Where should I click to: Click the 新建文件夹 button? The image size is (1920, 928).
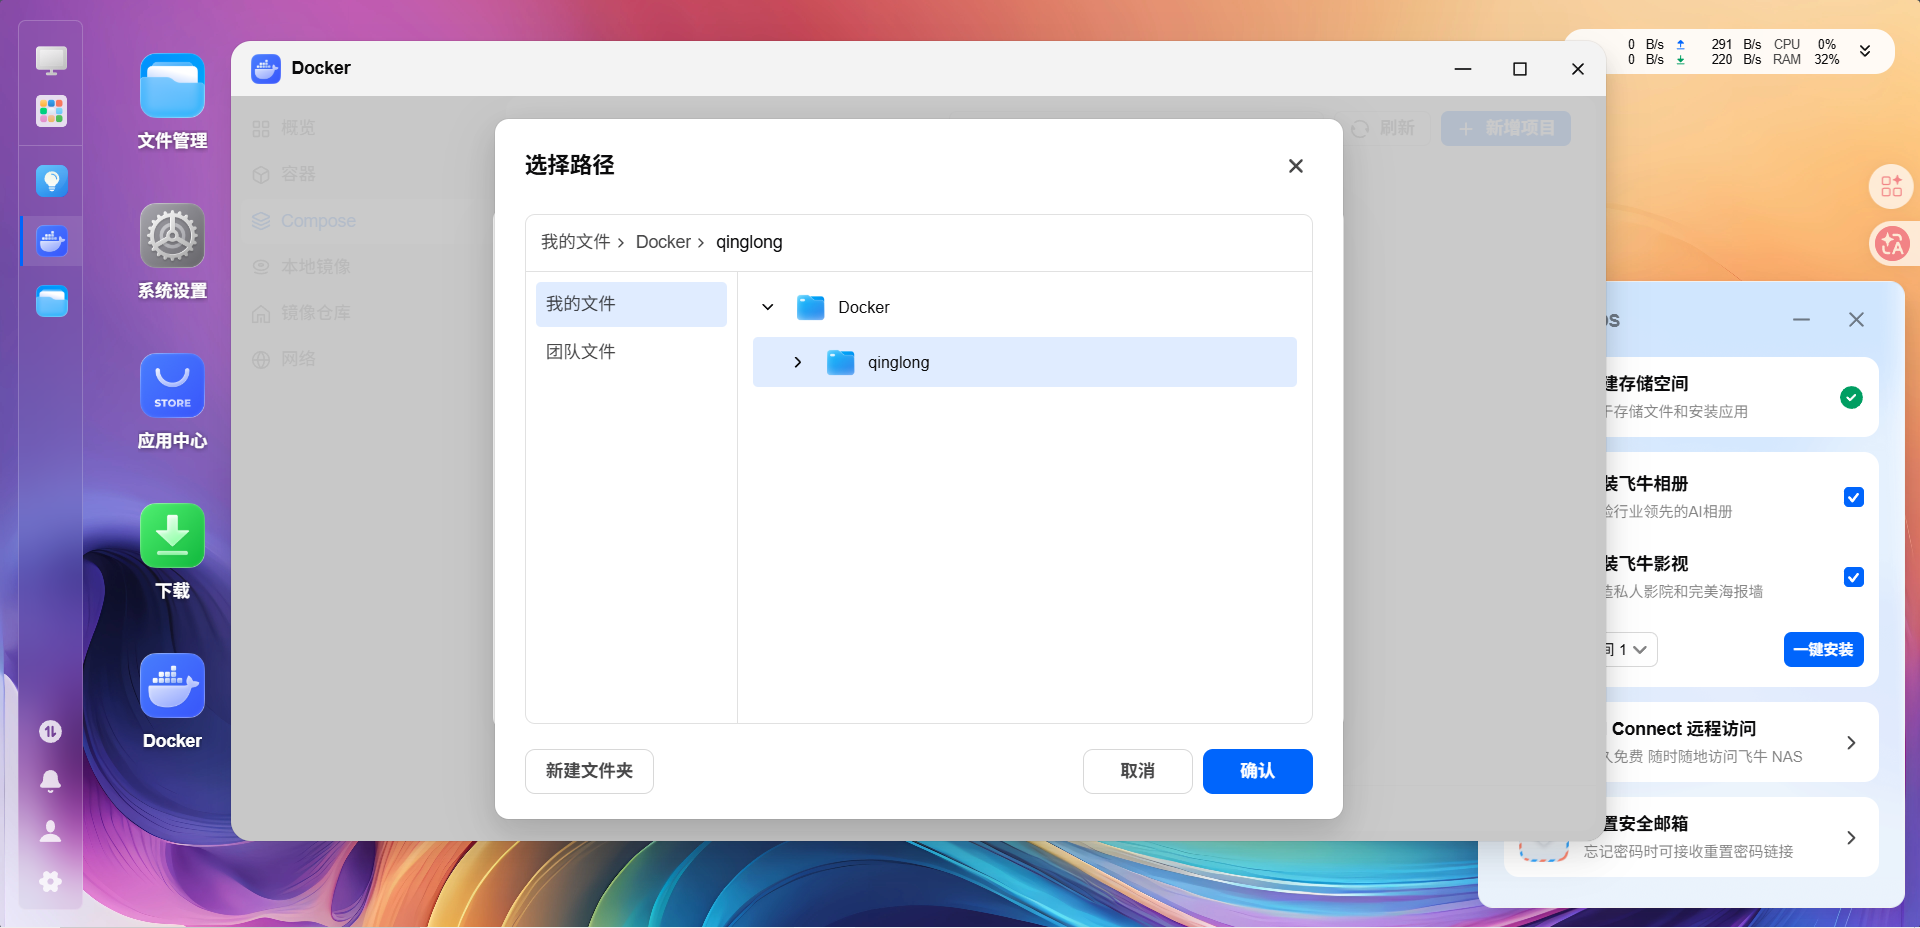pyautogui.click(x=589, y=771)
